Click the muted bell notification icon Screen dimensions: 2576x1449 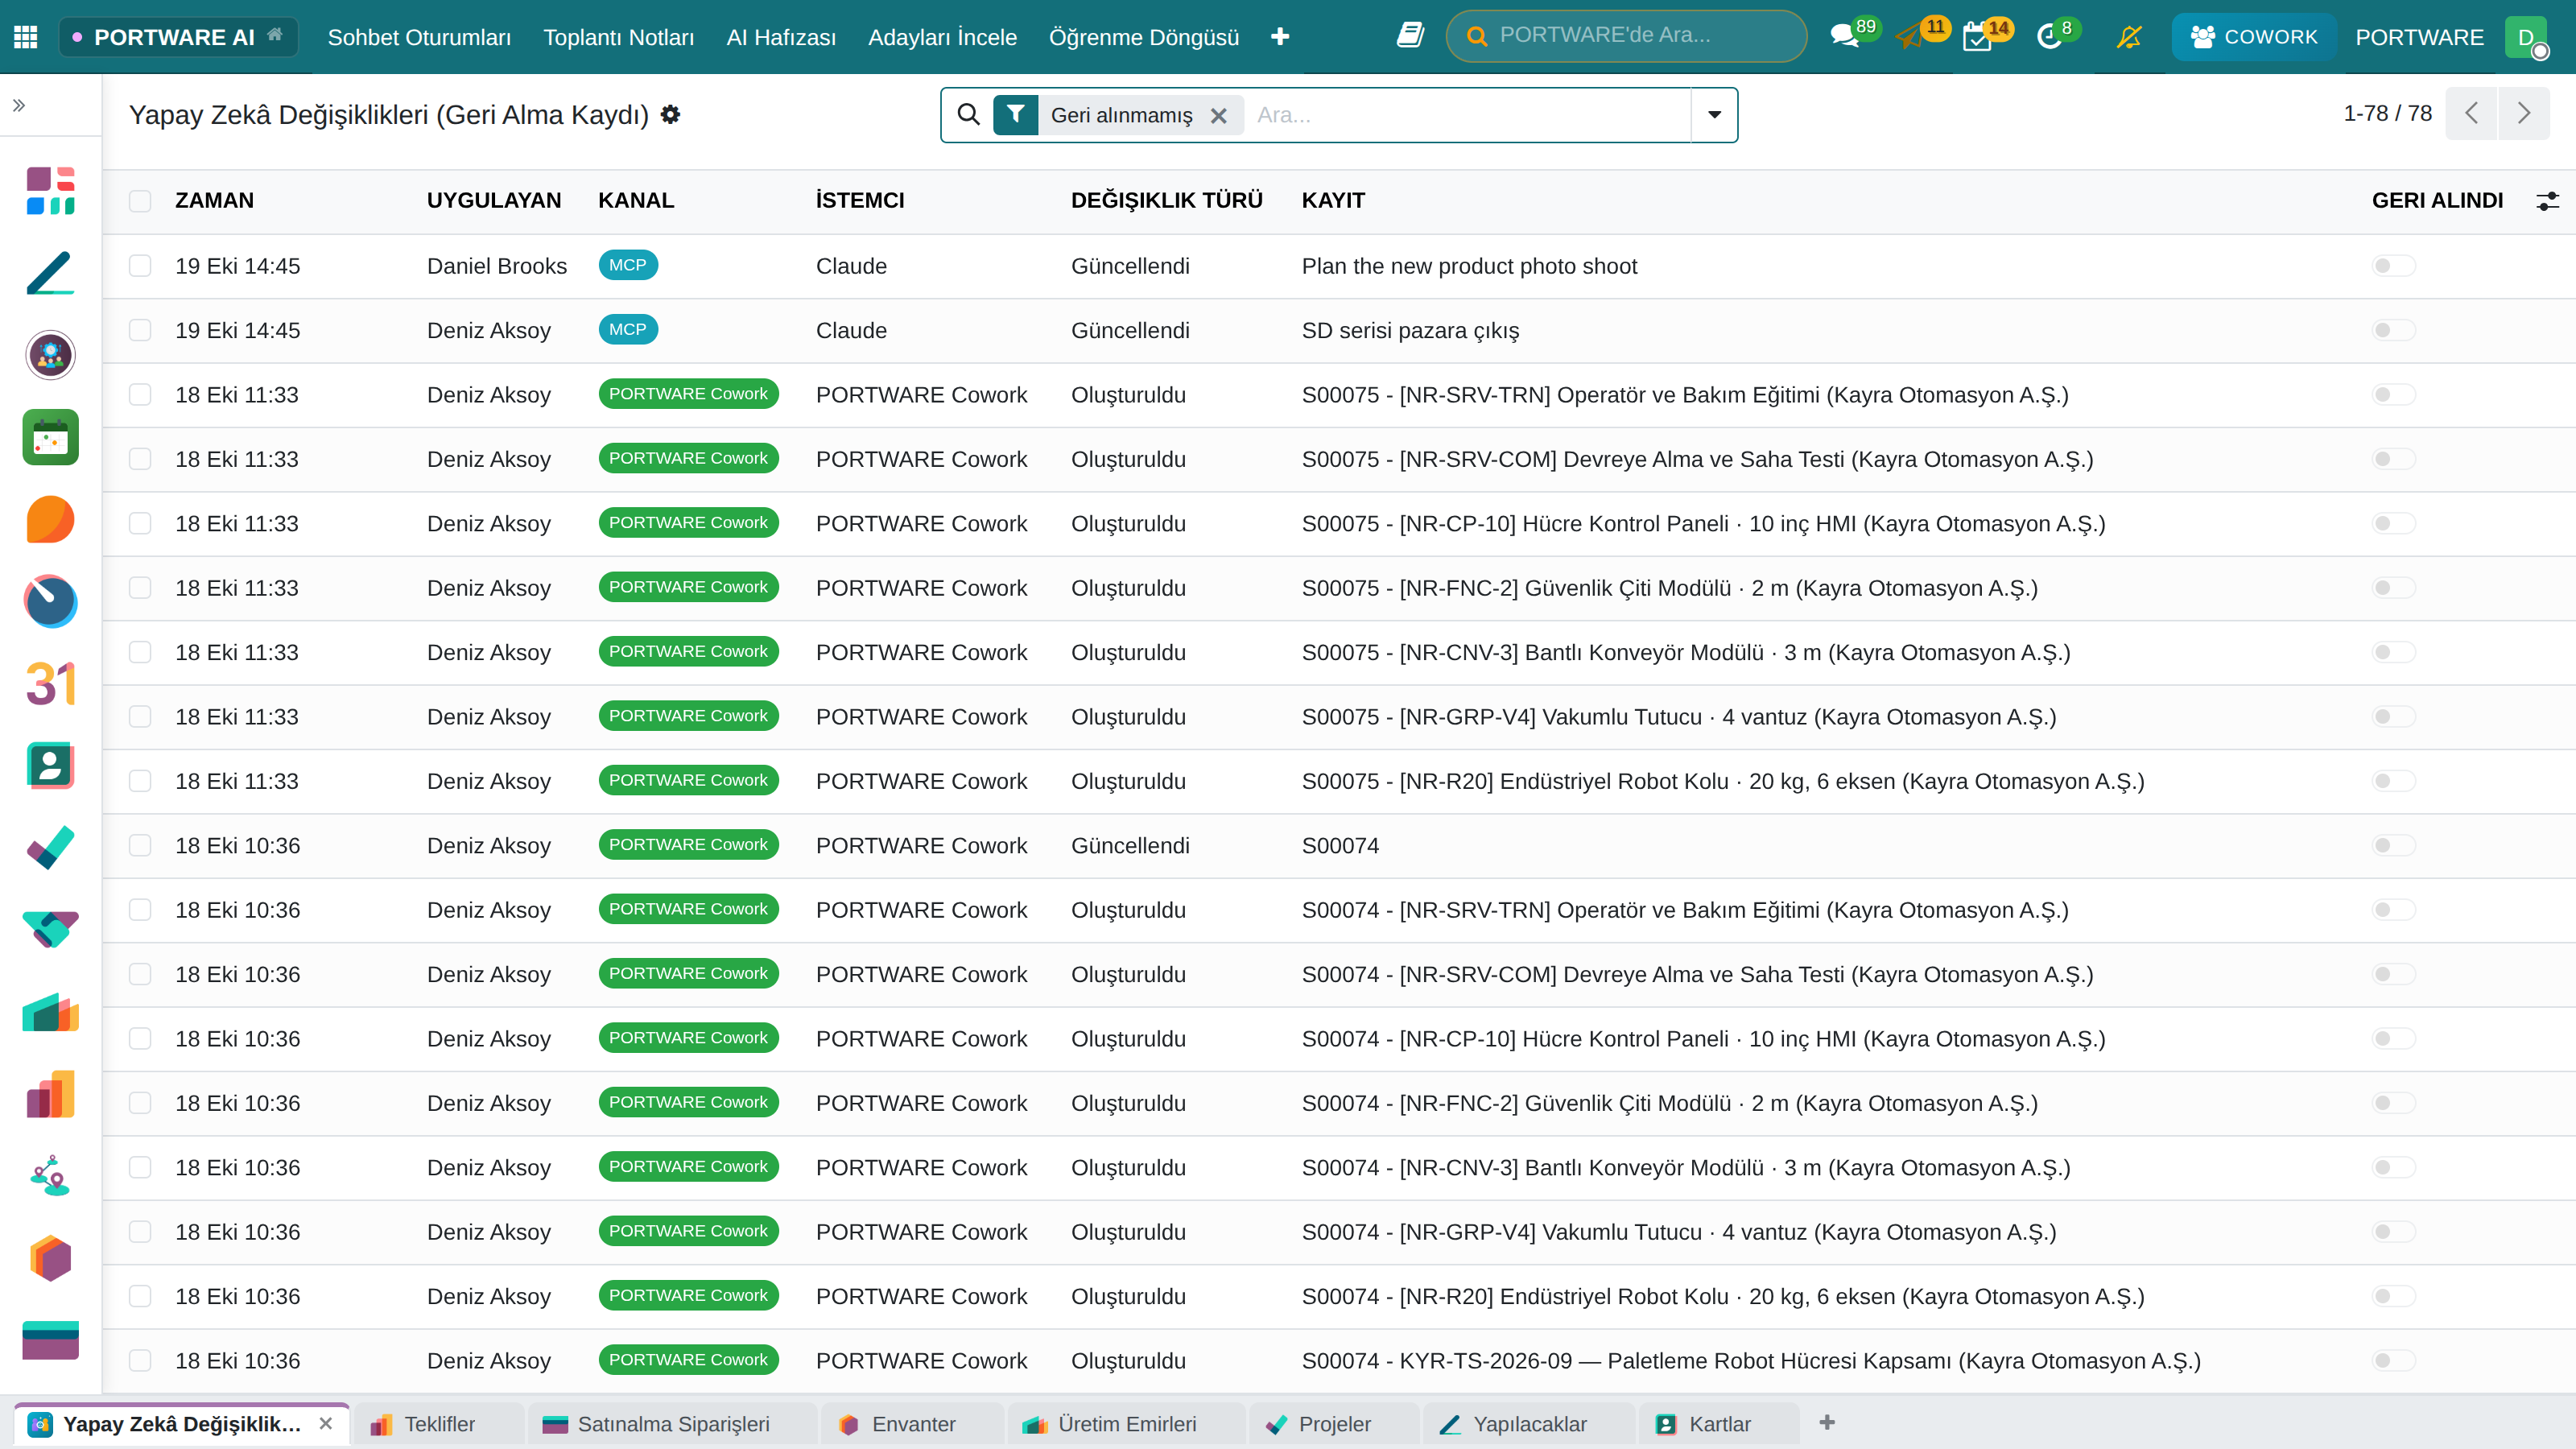pyautogui.click(x=2129, y=37)
